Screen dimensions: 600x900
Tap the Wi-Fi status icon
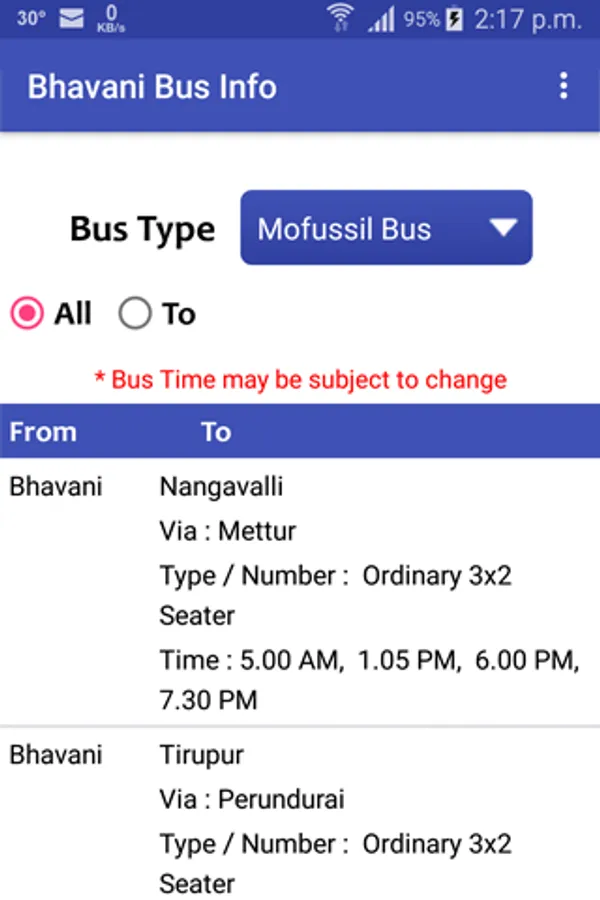tap(341, 18)
